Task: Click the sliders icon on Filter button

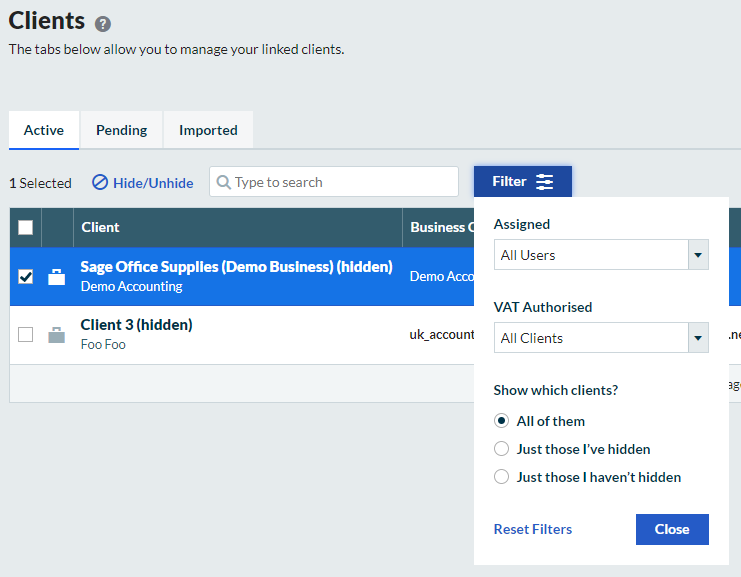Action: [x=545, y=182]
